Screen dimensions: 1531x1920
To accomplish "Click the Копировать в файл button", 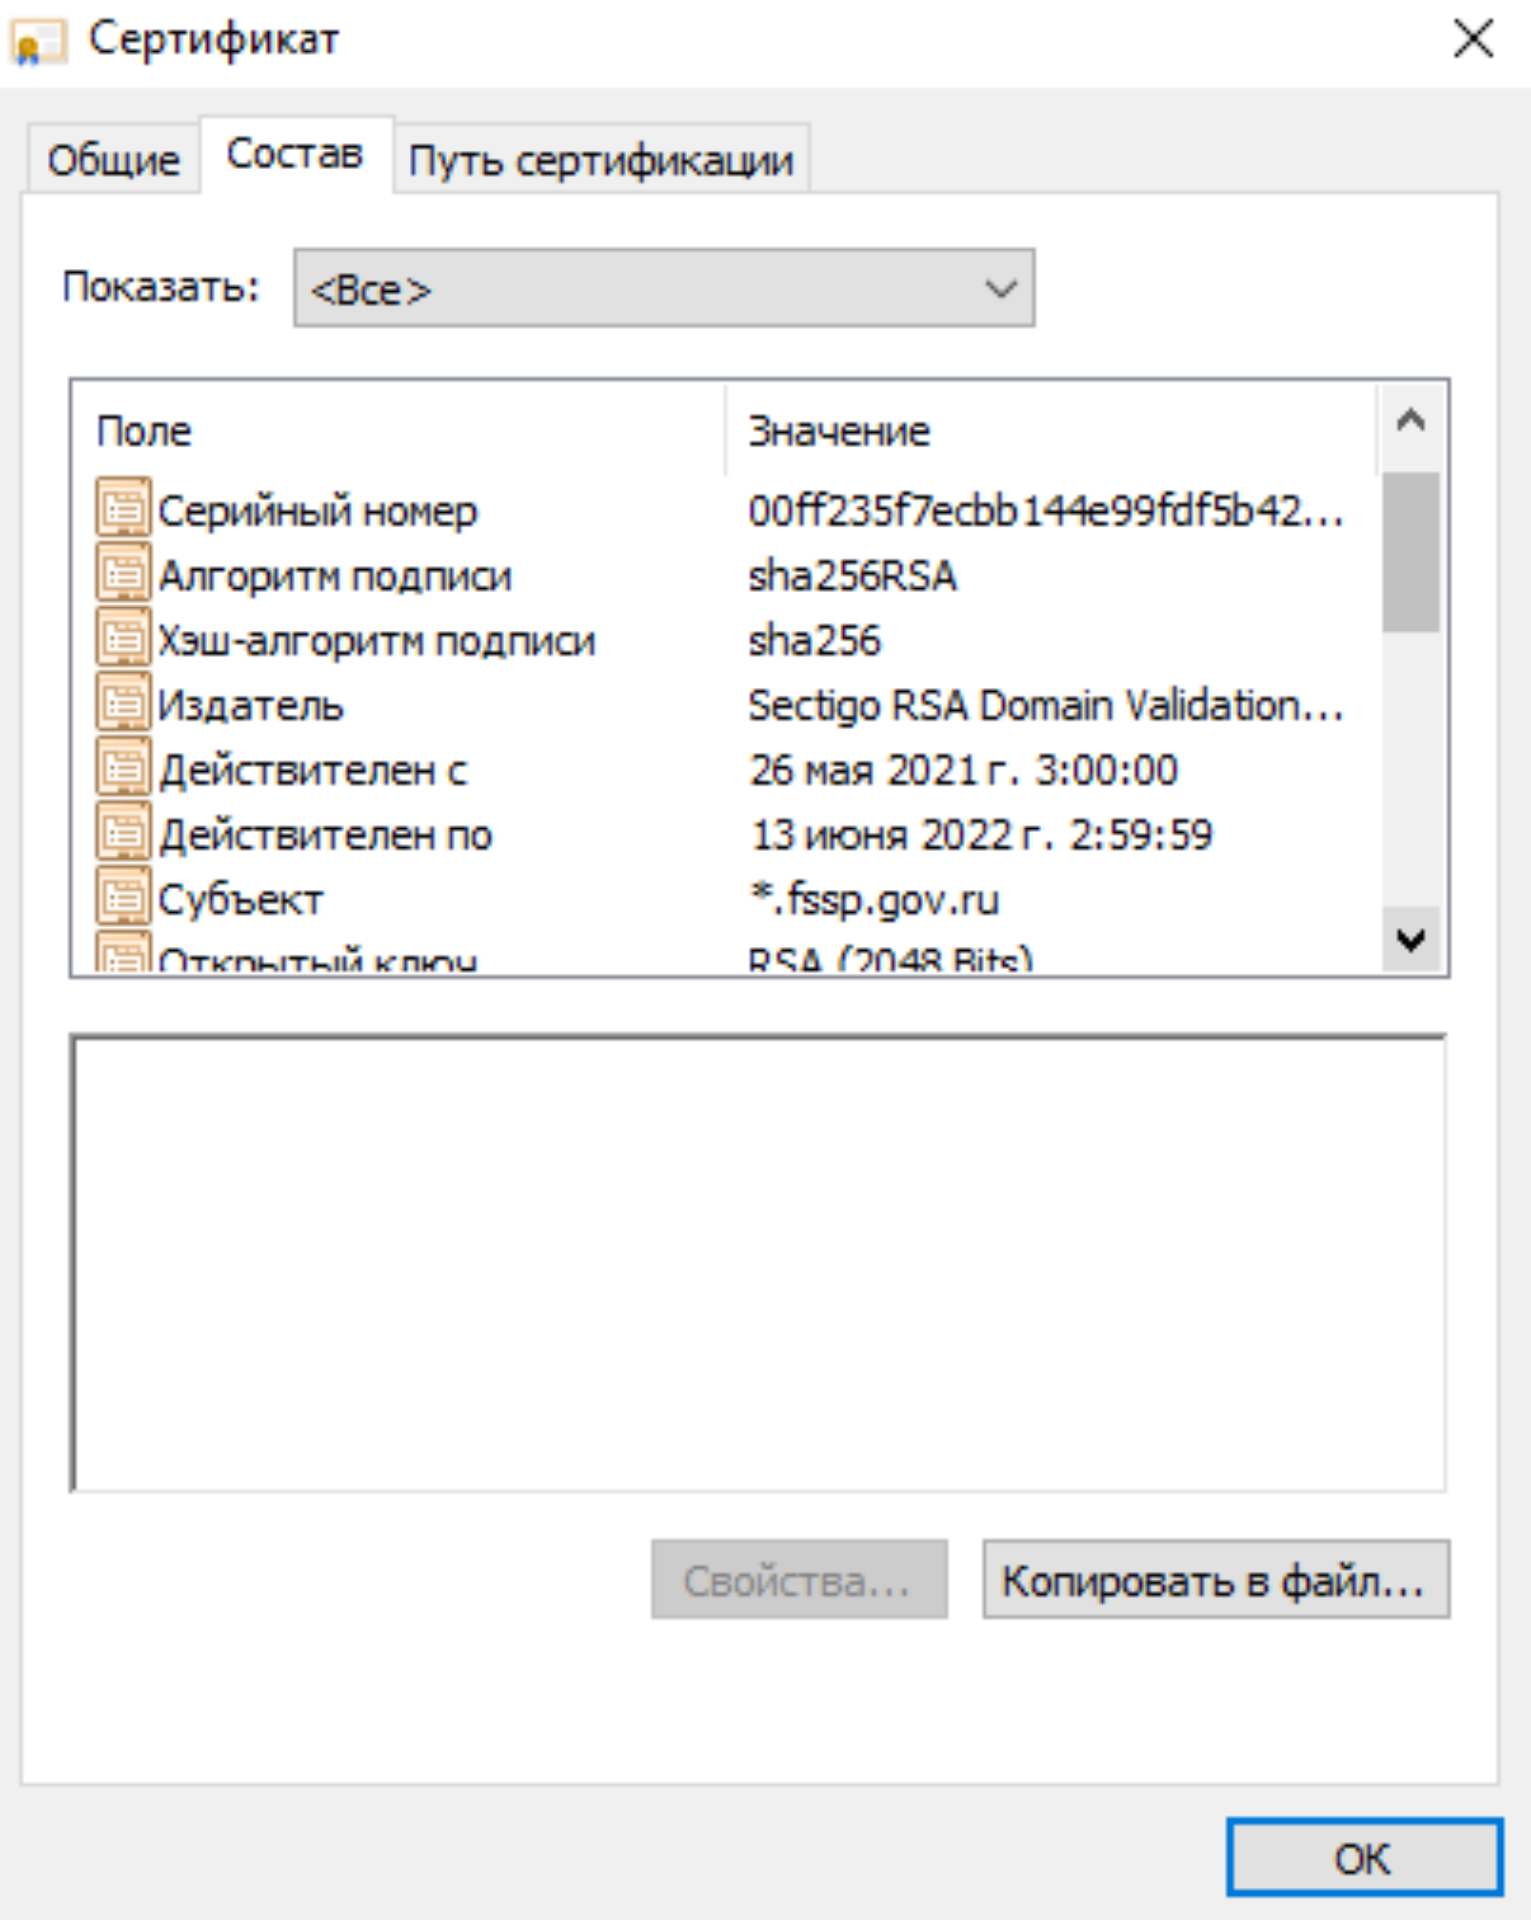I will click(x=1216, y=1580).
